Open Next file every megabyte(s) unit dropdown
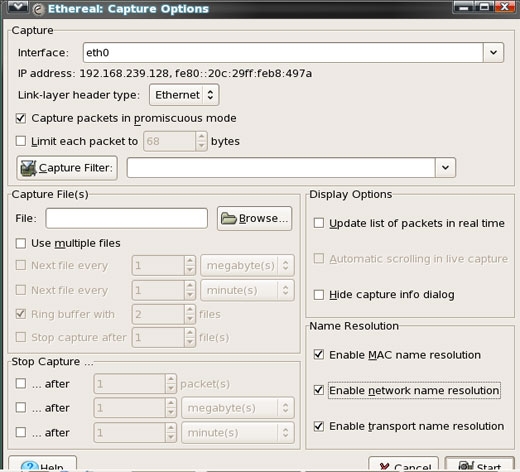 (247, 265)
